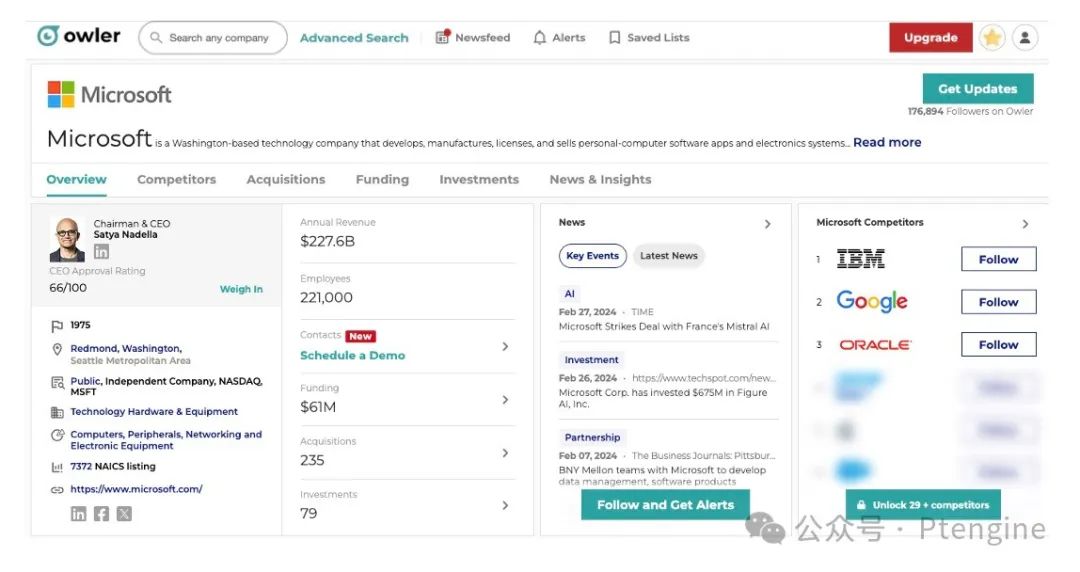Click the red Upgrade button
The height and width of the screenshot is (572, 1080).
[x=930, y=38]
